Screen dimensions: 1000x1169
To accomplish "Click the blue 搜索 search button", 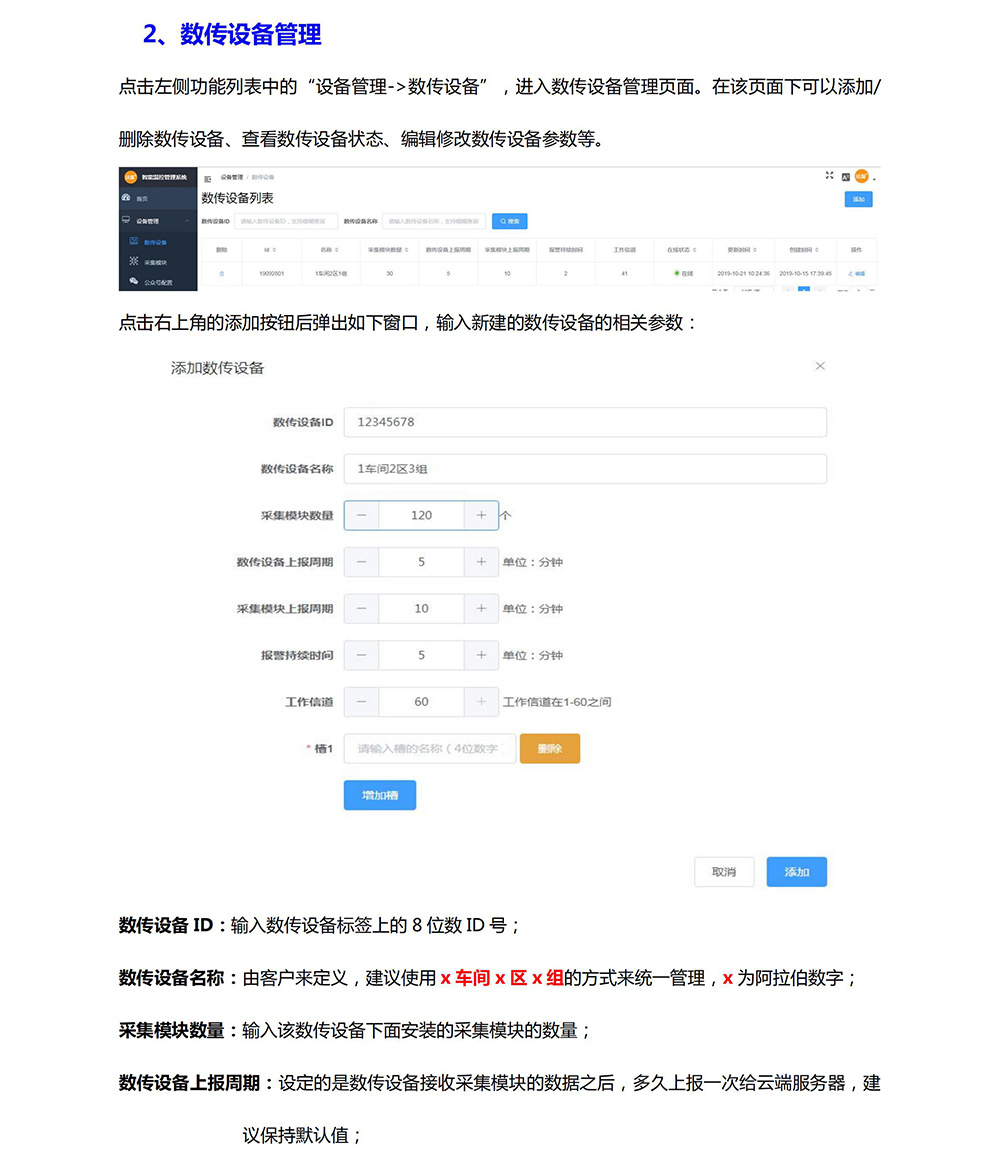I will coord(509,221).
